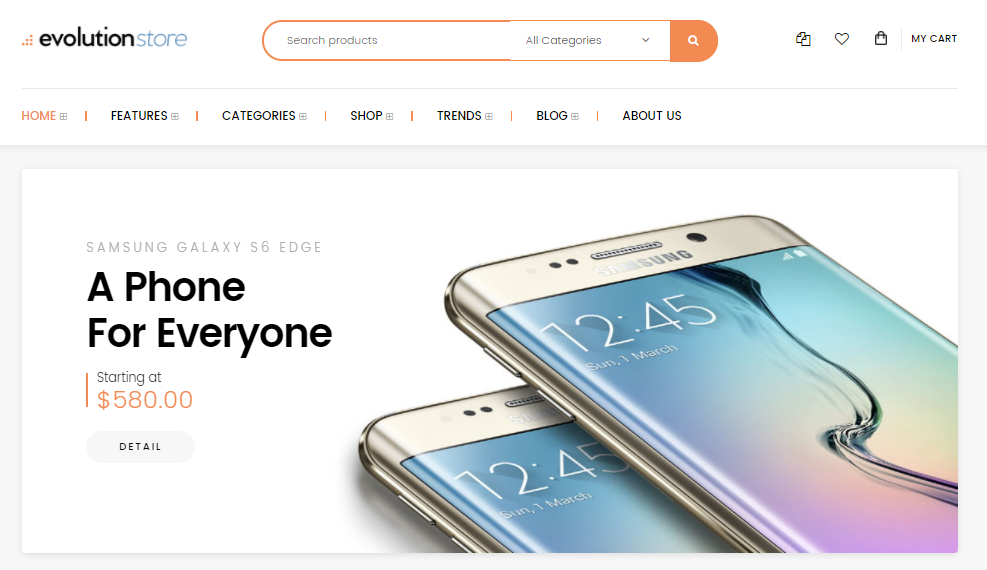Expand the plus icon beside TRENDS
987x570 pixels.
pos(489,116)
